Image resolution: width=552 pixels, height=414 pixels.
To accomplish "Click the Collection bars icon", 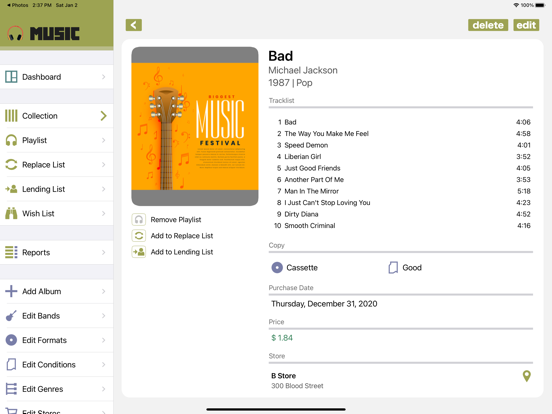I will 11,116.
